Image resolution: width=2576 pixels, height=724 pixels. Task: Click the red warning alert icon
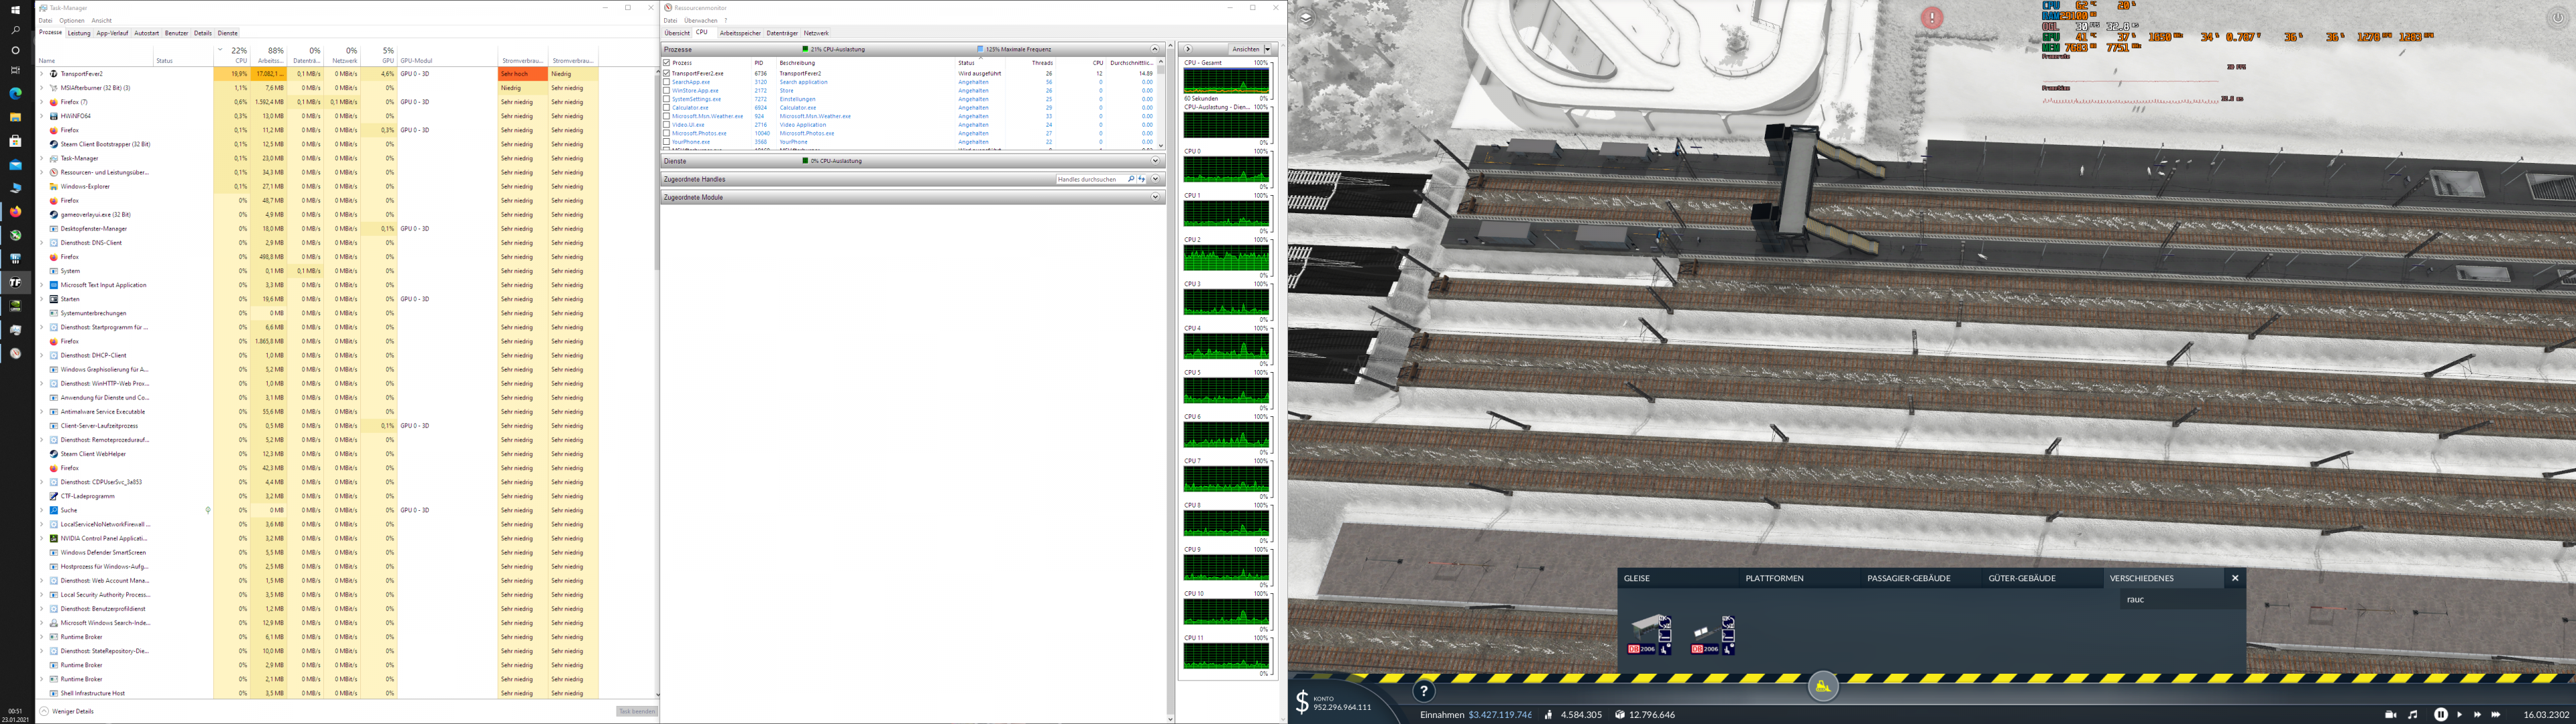point(1932,17)
